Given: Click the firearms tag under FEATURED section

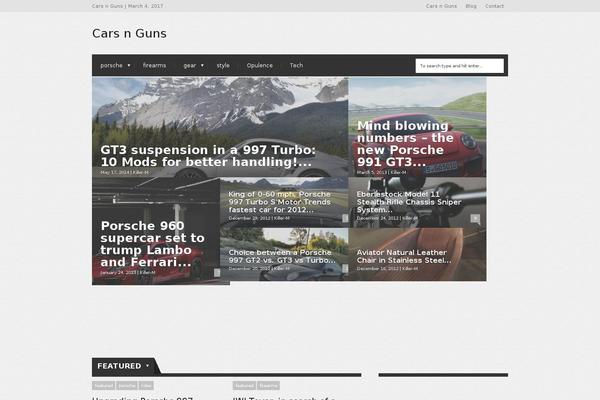Looking at the screenshot, I should 268,385.
